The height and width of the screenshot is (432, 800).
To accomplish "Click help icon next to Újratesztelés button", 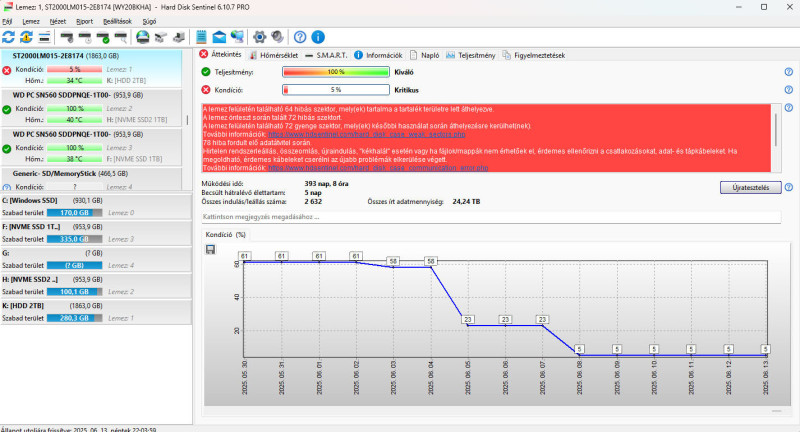I will pyautogui.click(x=789, y=187).
